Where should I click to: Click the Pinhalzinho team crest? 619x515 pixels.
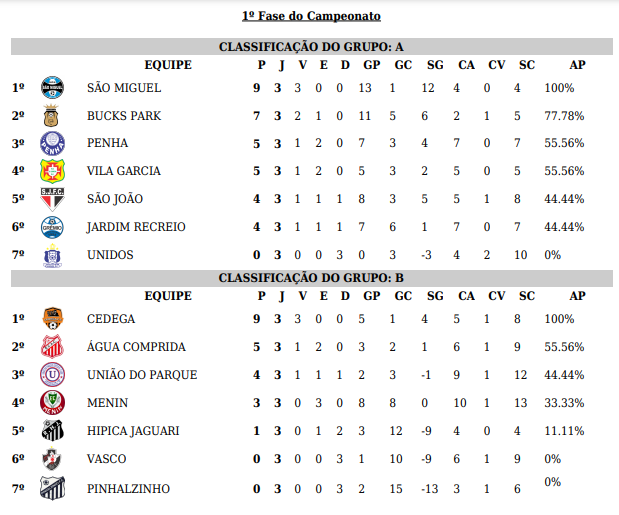pyautogui.click(x=52, y=488)
